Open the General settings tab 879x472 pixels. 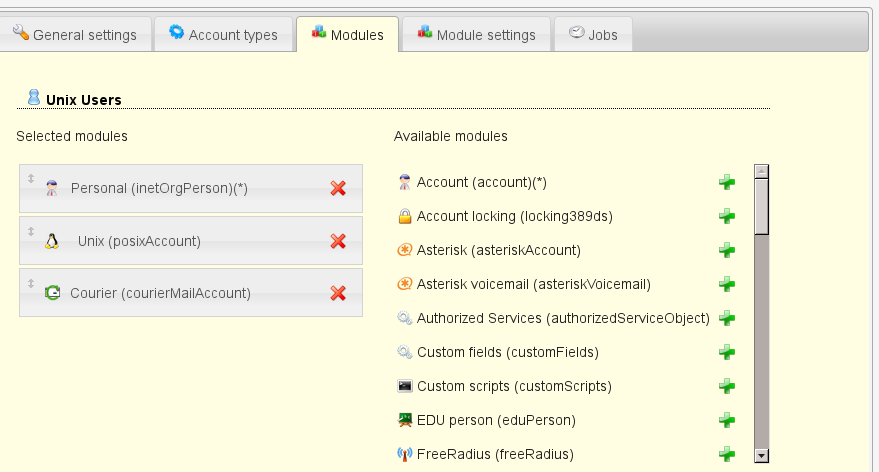pyautogui.click(x=76, y=34)
